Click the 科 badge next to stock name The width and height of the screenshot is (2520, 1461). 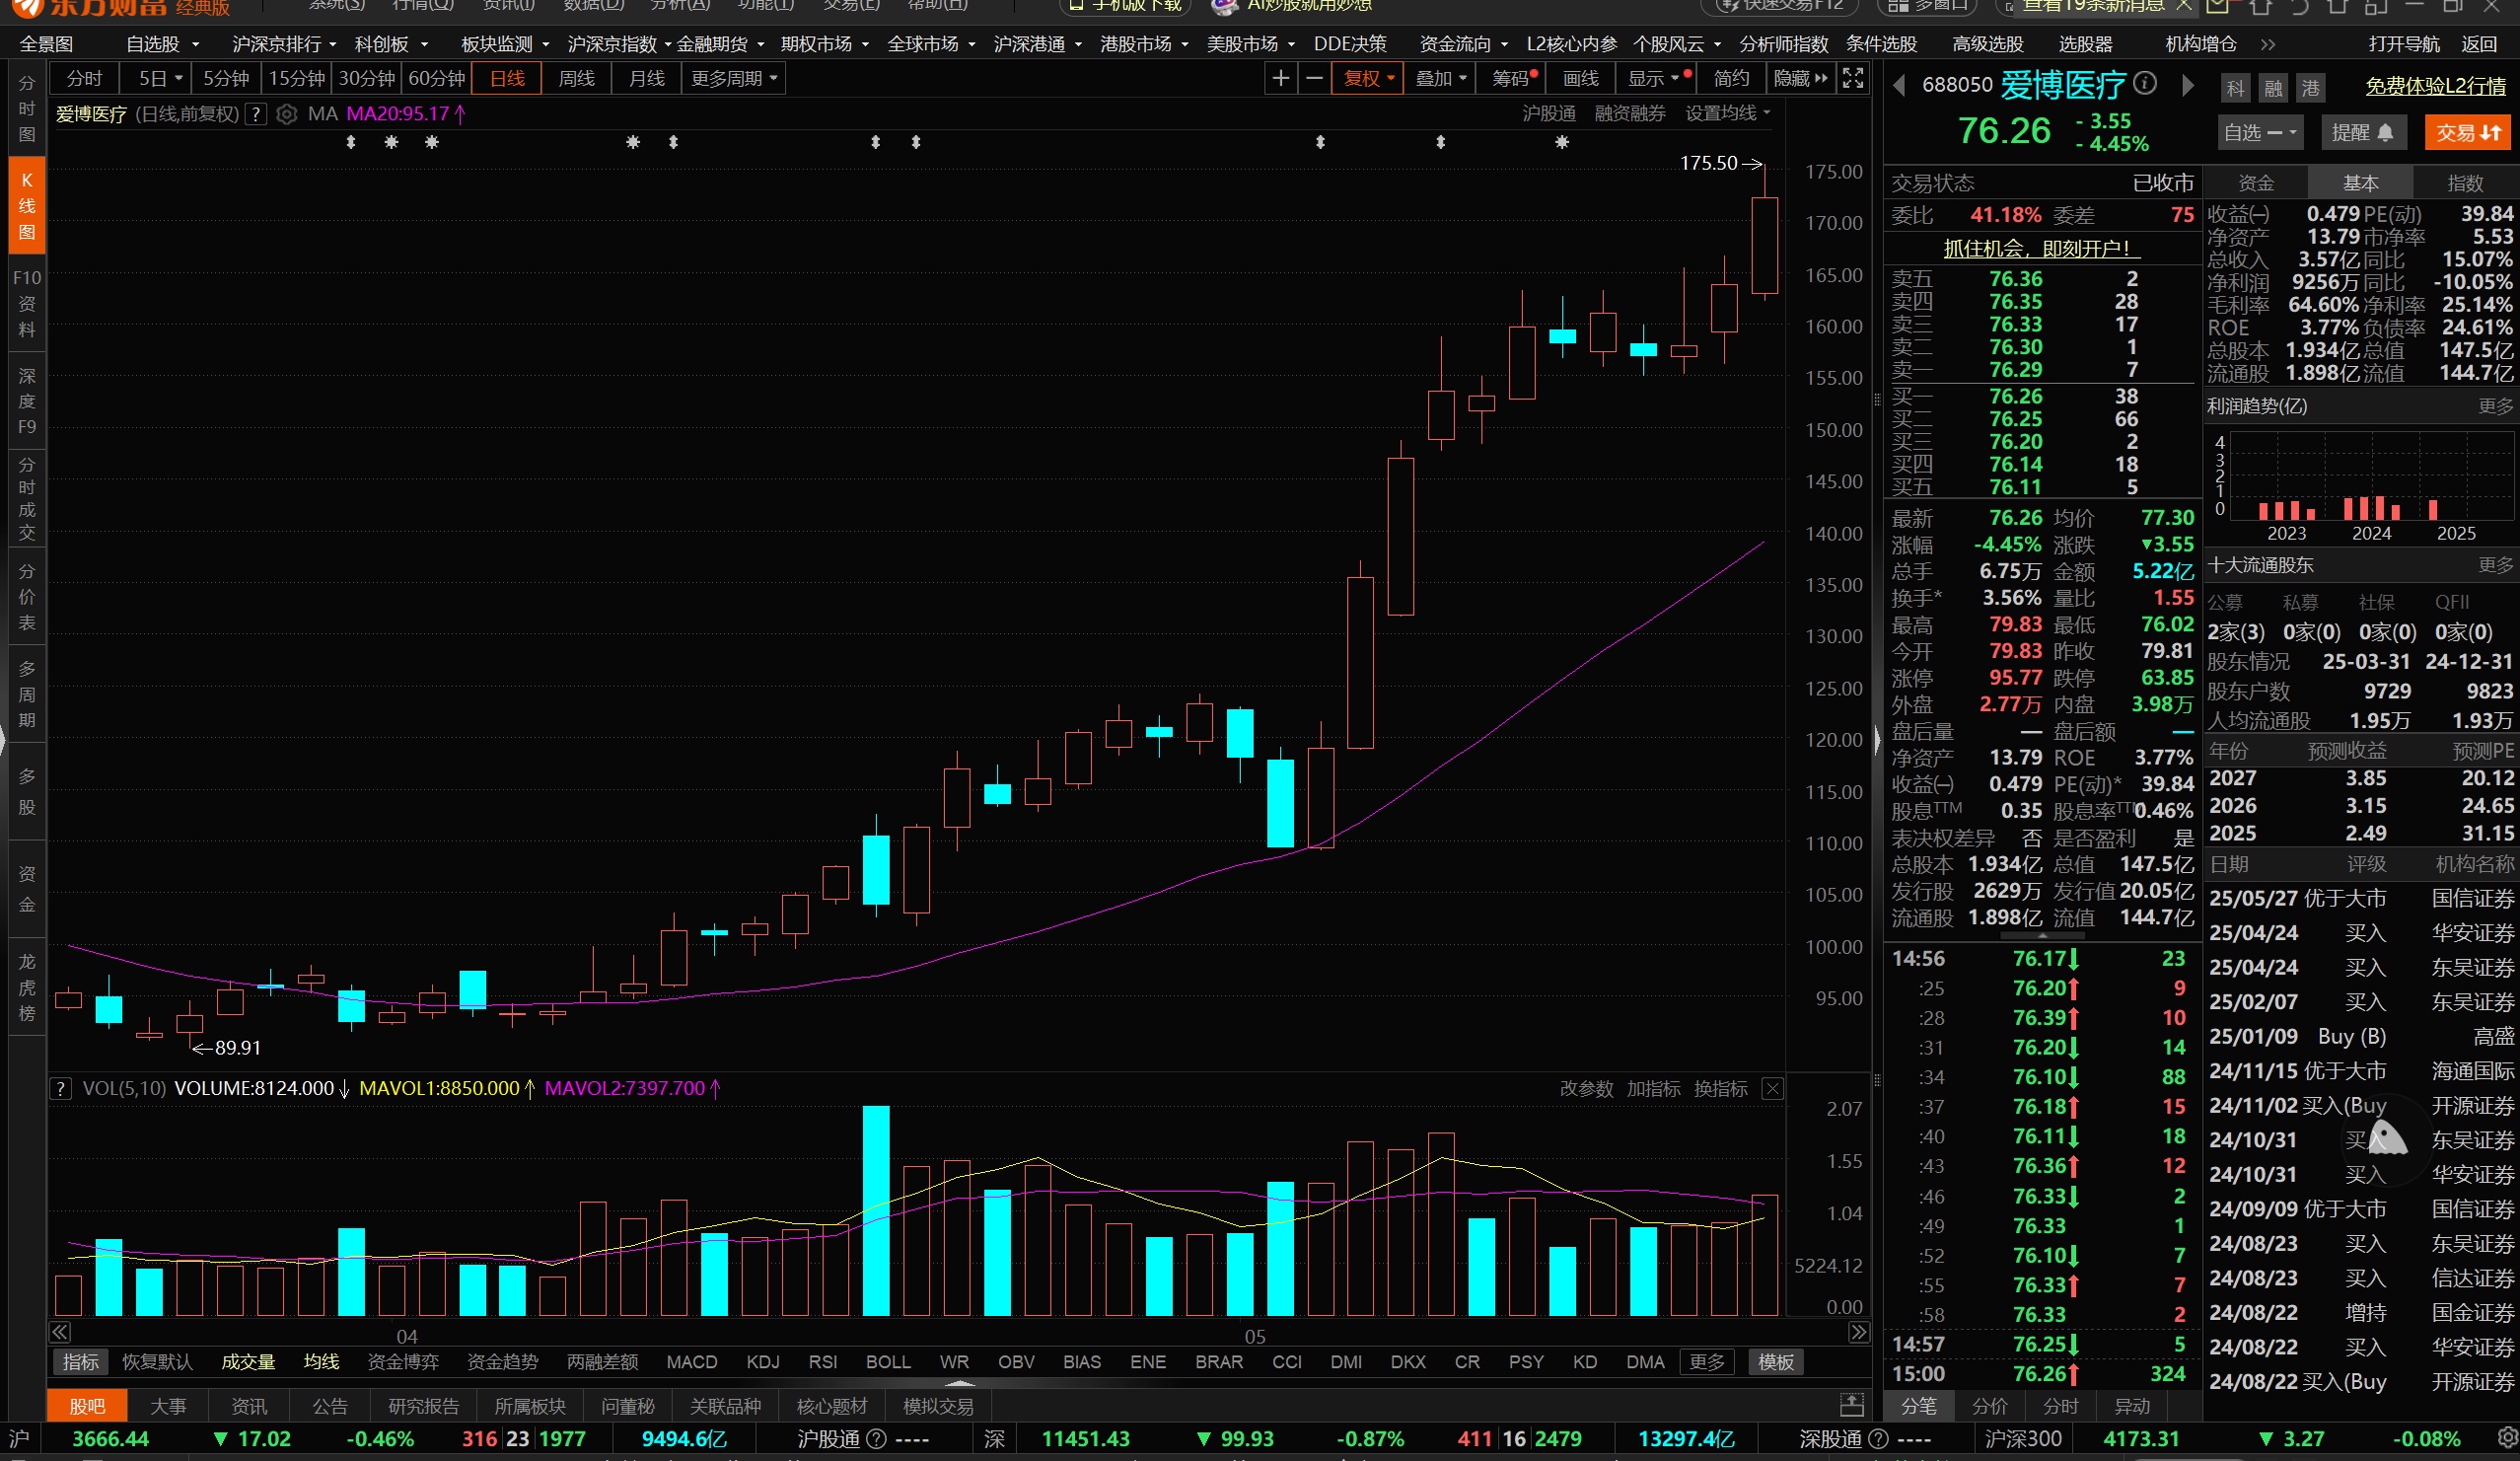(x=2236, y=88)
